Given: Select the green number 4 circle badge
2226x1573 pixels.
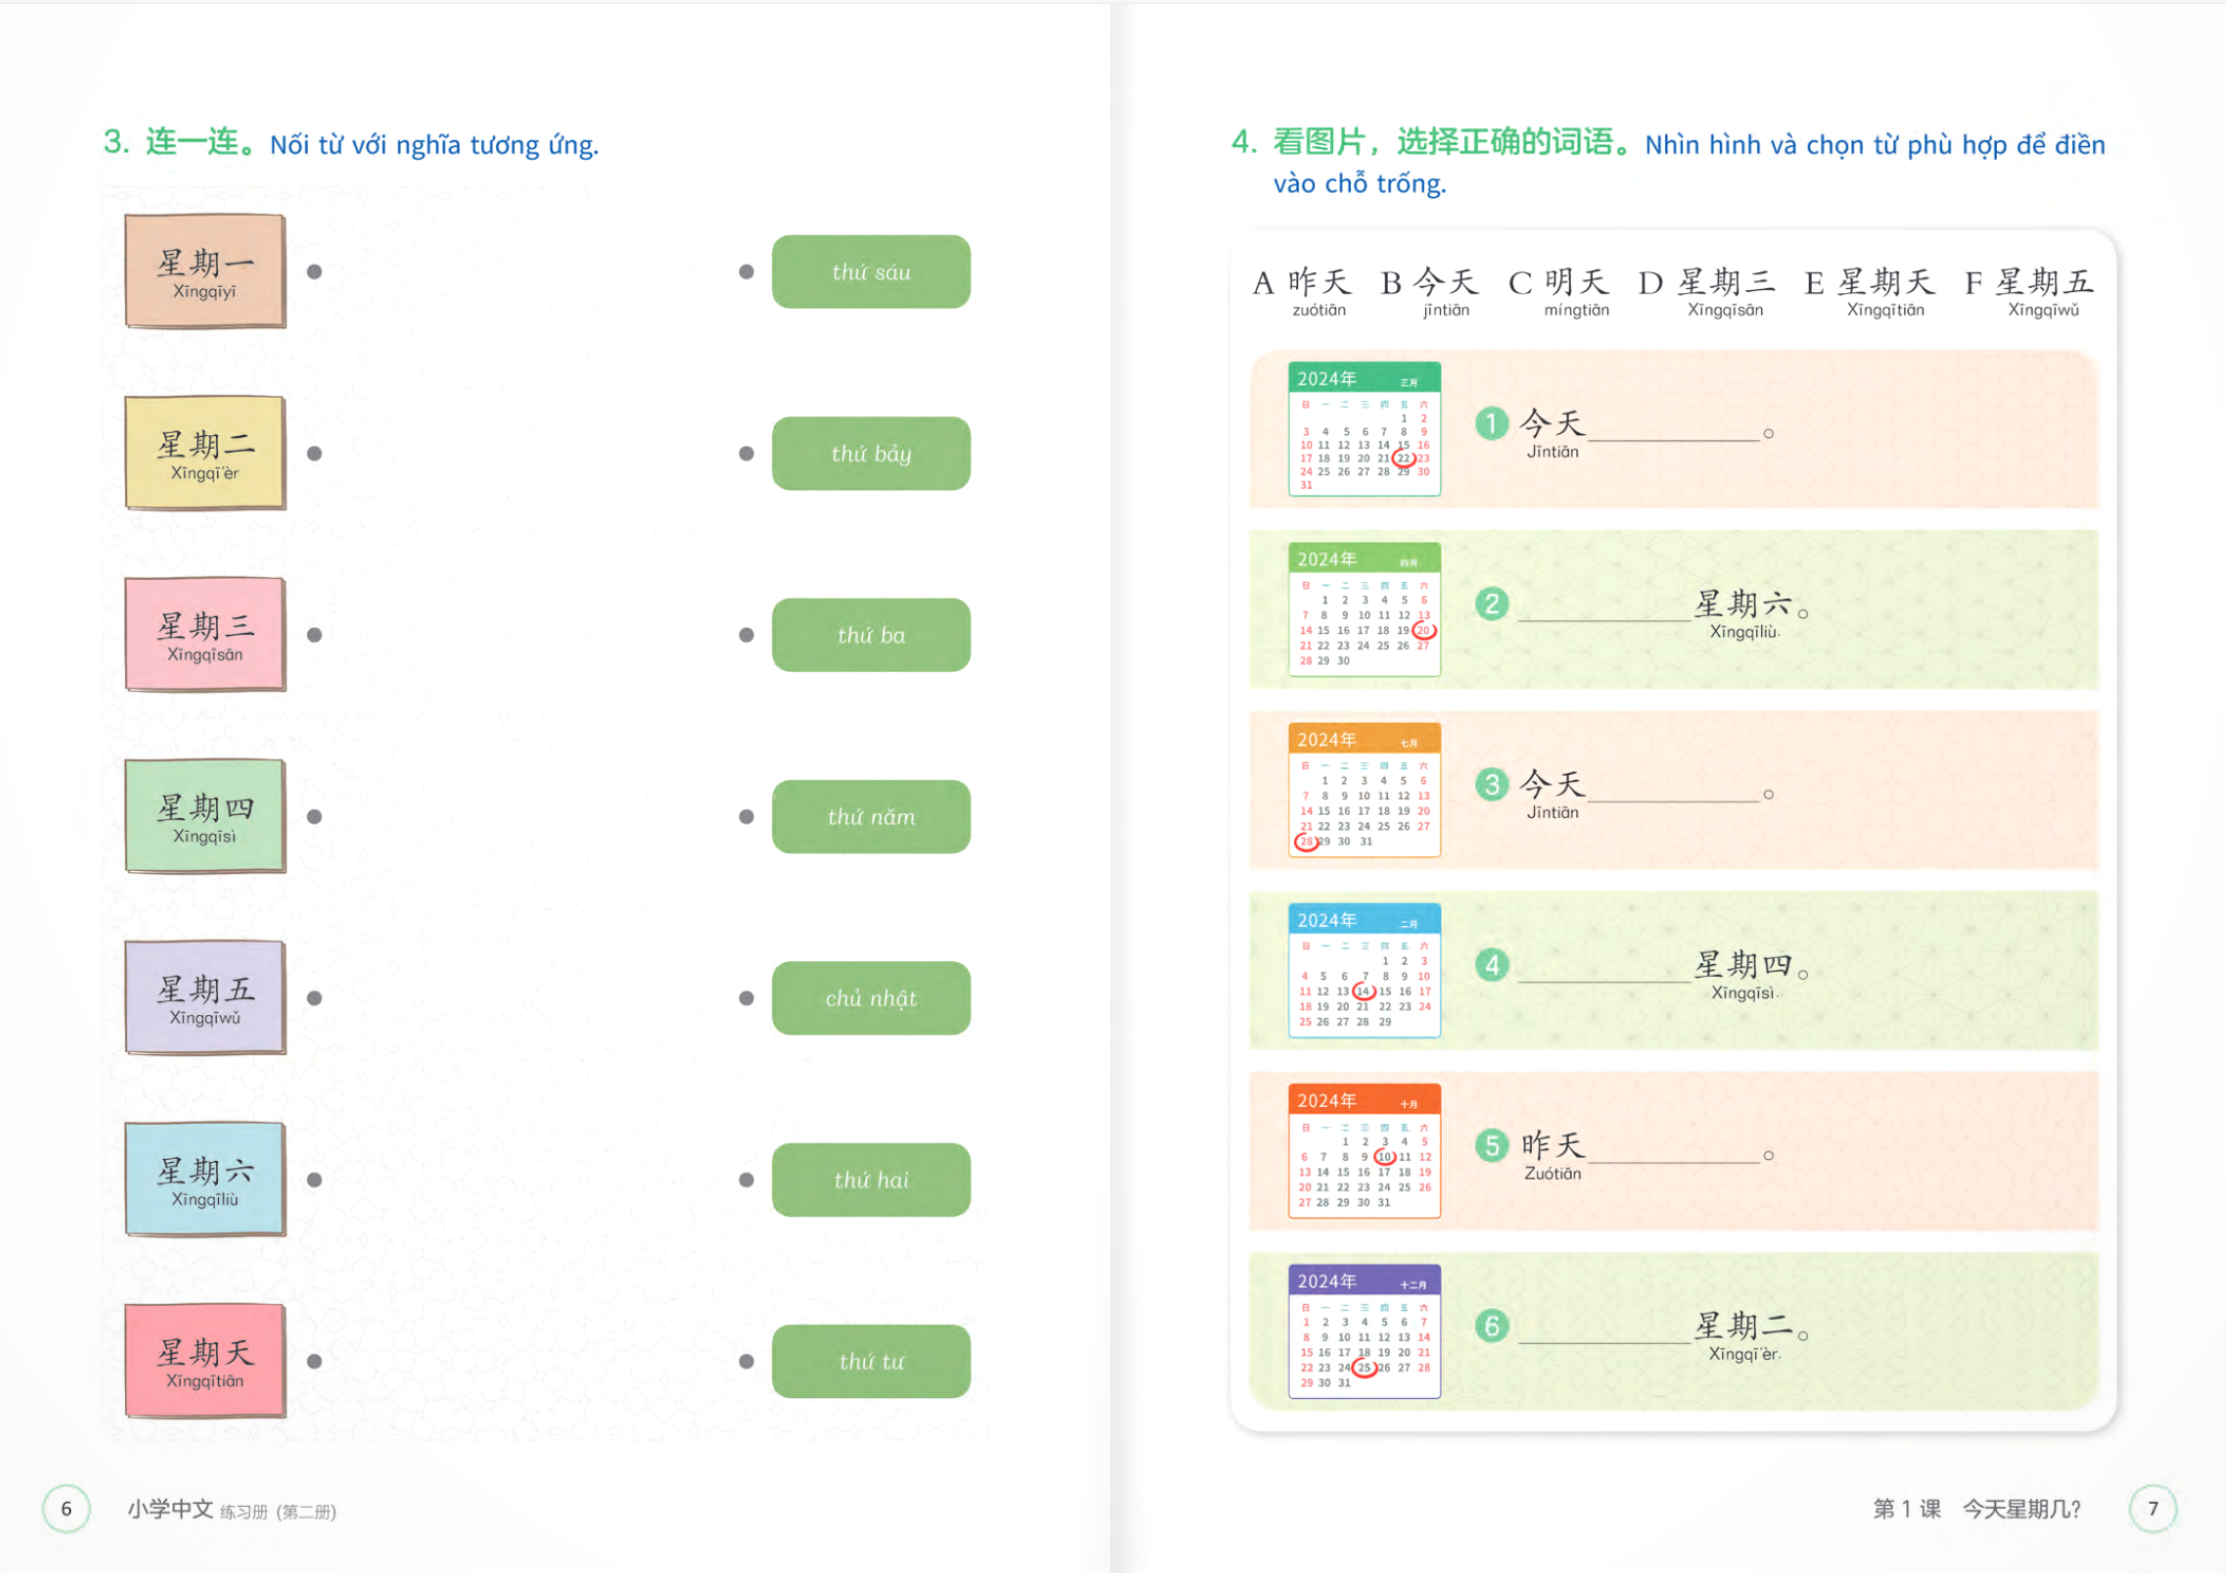Looking at the screenshot, I should [1491, 965].
